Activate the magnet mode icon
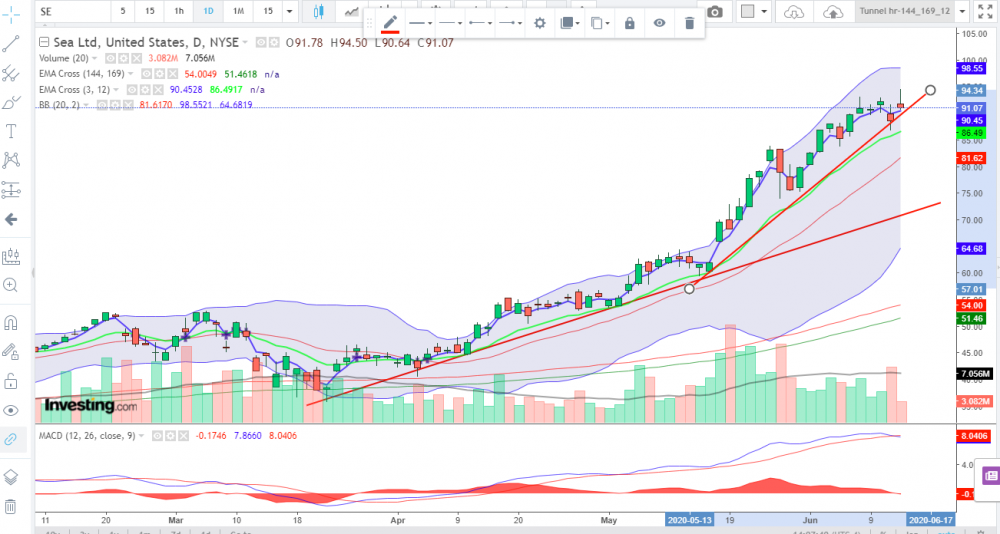1000x534 pixels. pyautogui.click(x=12, y=323)
